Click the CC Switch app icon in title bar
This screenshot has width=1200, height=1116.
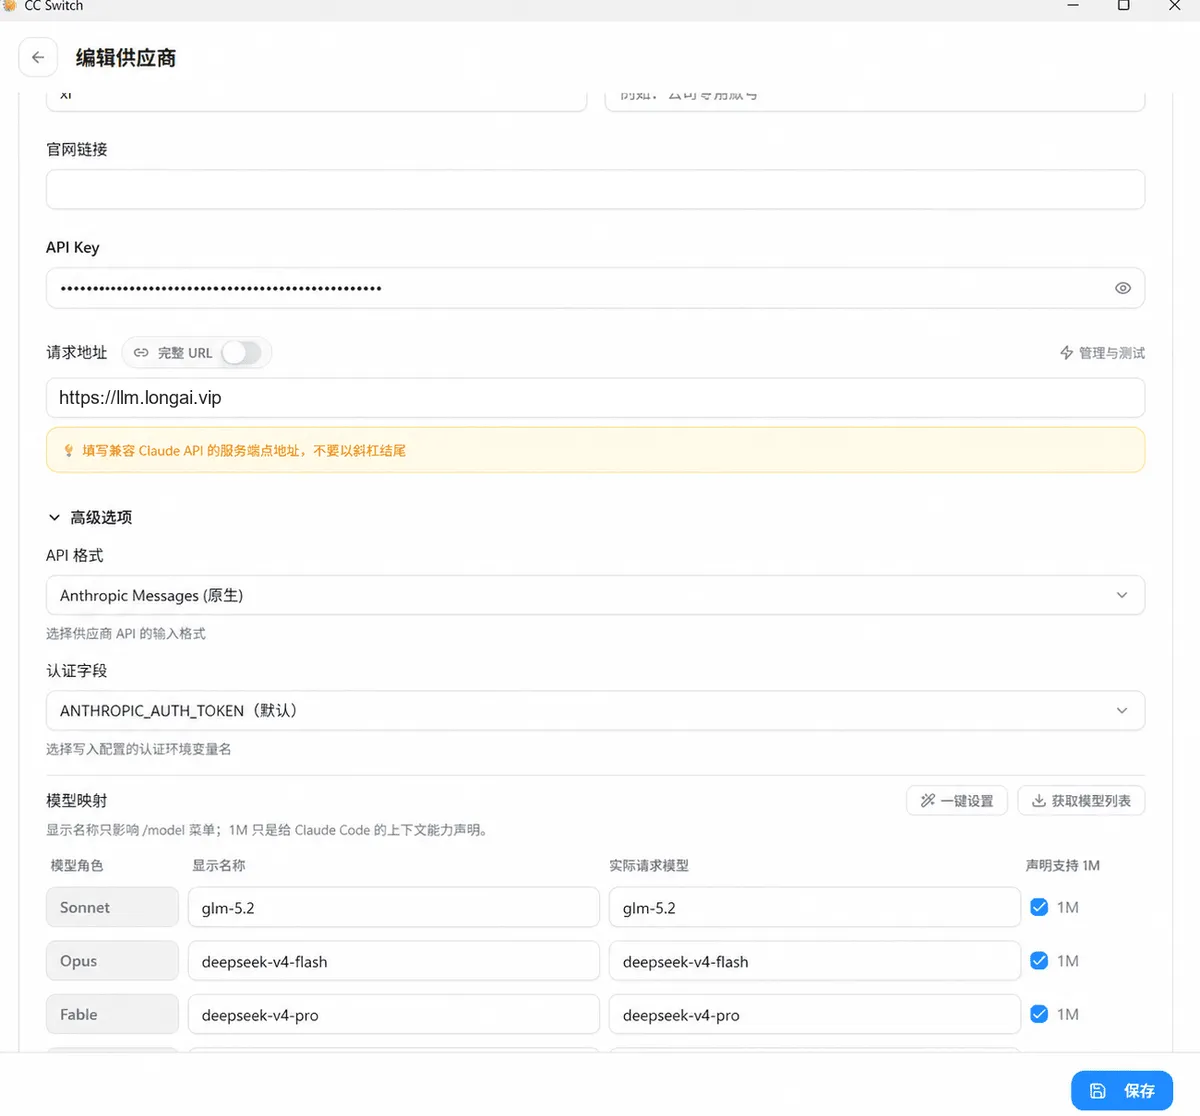coord(9,6)
